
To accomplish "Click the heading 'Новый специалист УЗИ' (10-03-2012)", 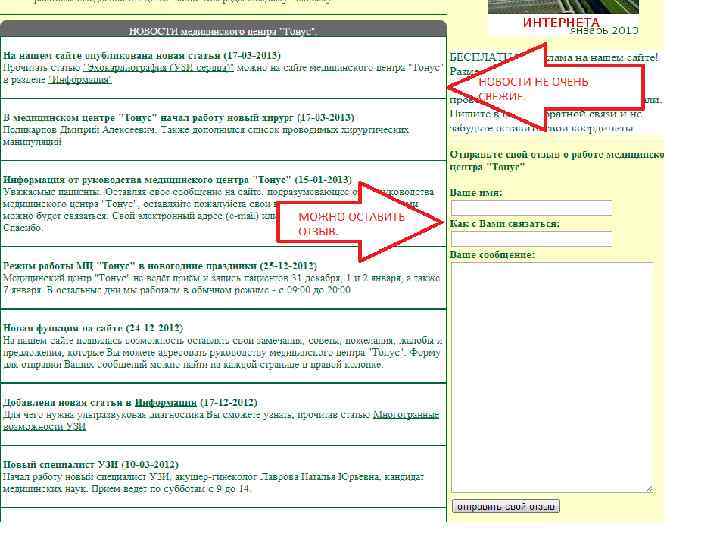I will tap(90, 465).
